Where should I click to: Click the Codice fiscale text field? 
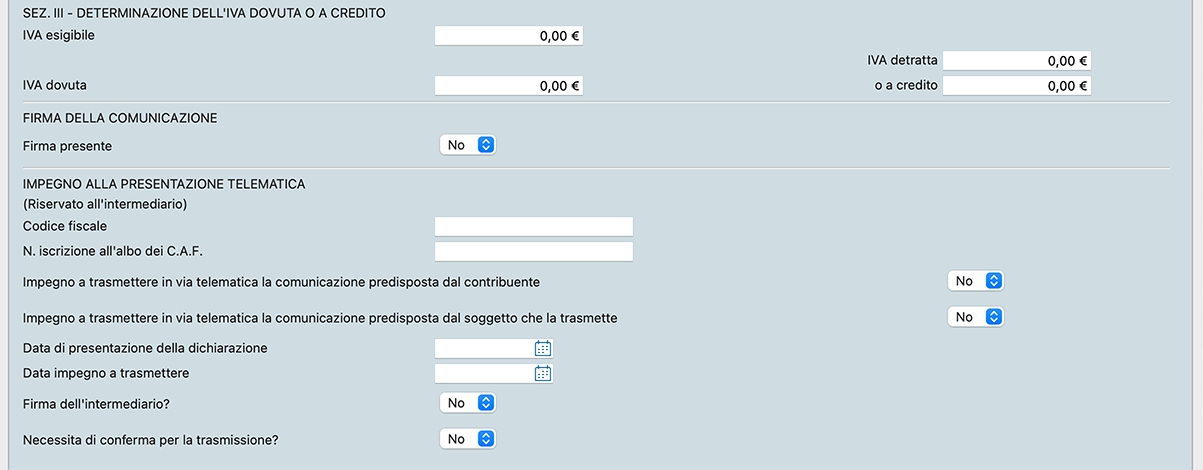point(534,226)
